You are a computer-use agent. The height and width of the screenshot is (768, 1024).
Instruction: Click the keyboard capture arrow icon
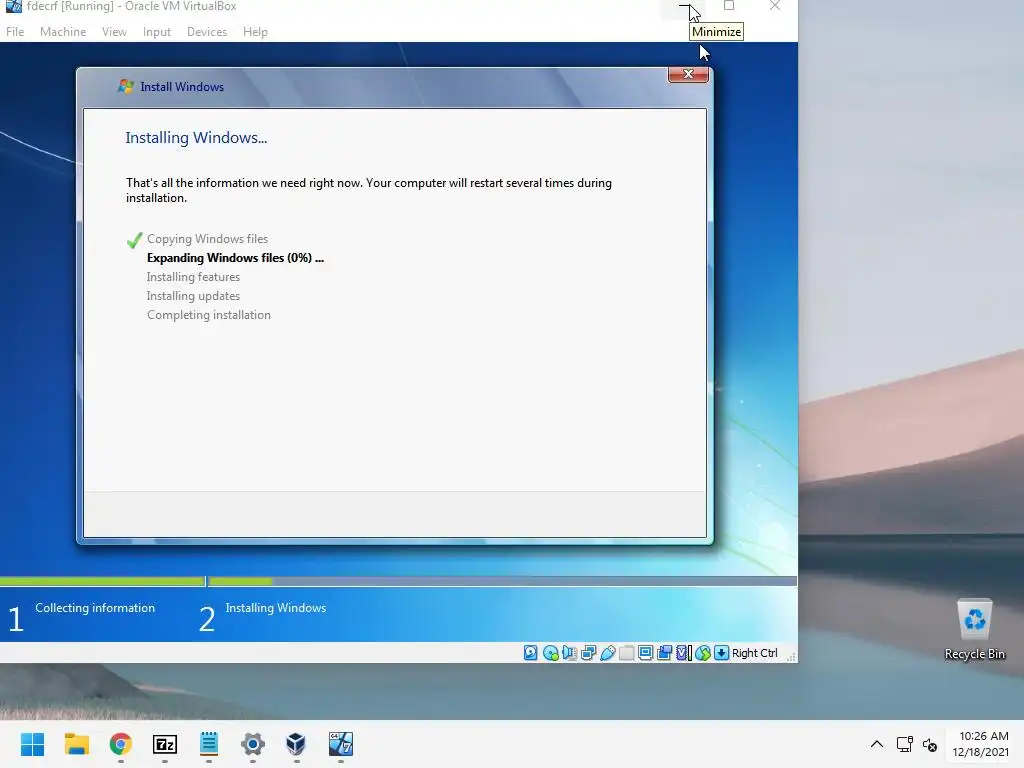click(721, 652)
